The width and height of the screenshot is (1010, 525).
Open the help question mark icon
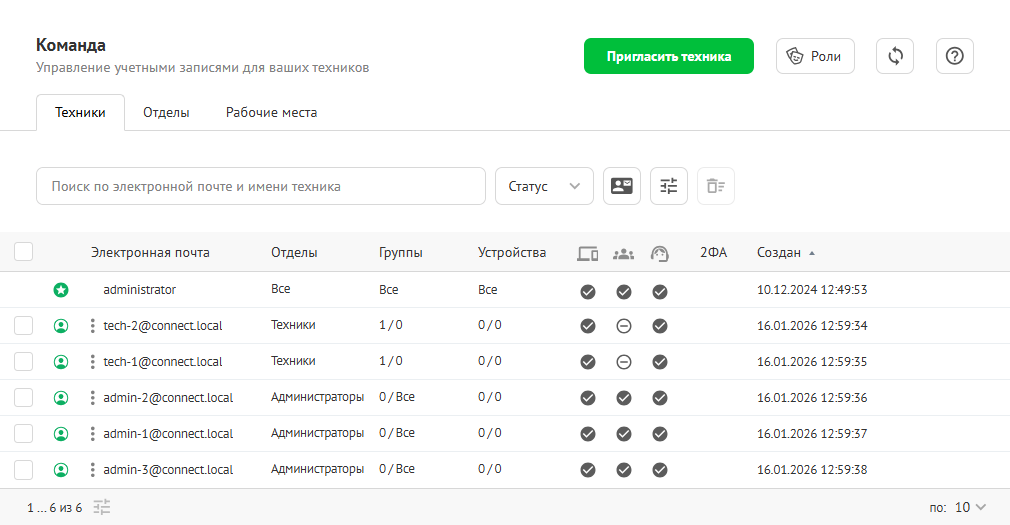pyautogui.click(x=954, y=57)
